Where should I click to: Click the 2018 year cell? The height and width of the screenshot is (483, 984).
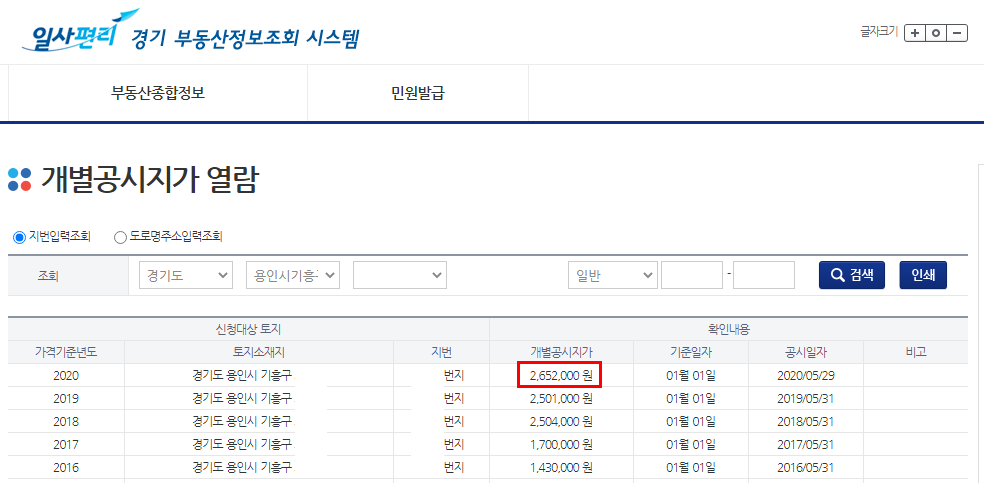click(x=66, y=421)
